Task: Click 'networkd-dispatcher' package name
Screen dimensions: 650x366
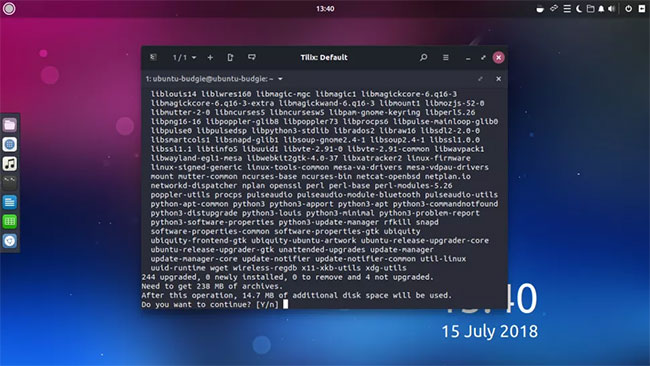Action: pyautogui.click(x=194, y=185)
